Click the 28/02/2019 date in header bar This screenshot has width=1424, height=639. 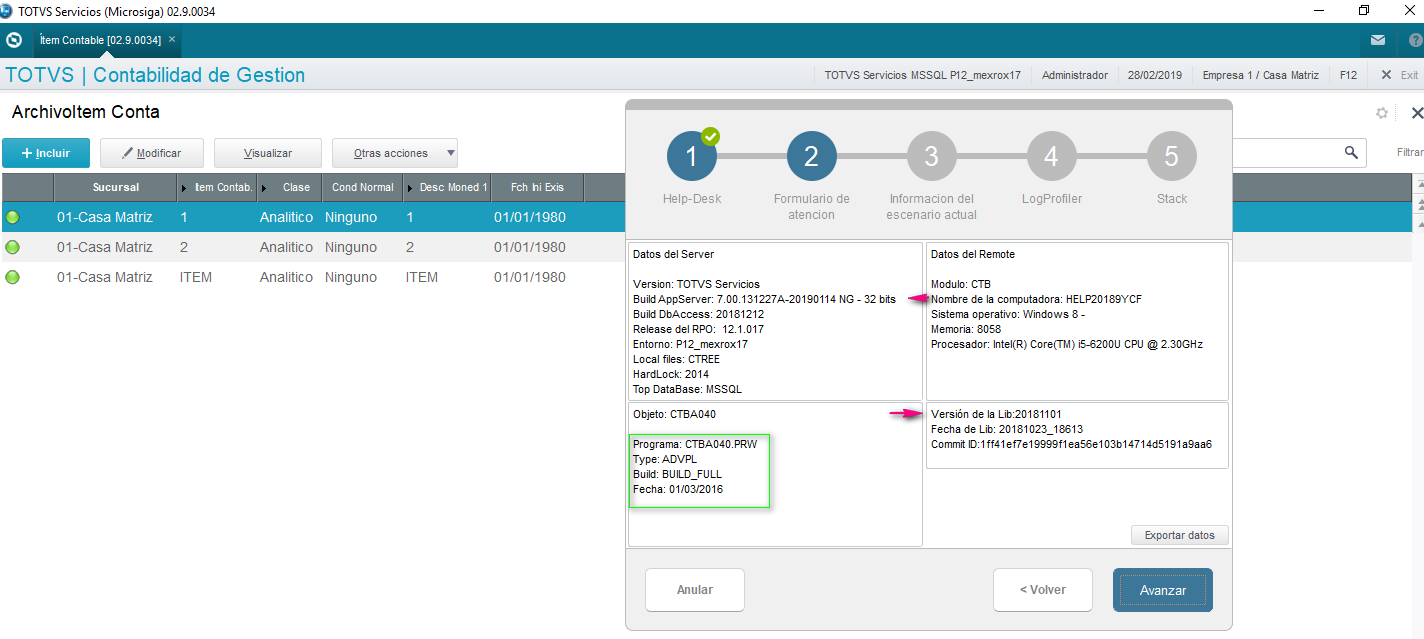1155,75
